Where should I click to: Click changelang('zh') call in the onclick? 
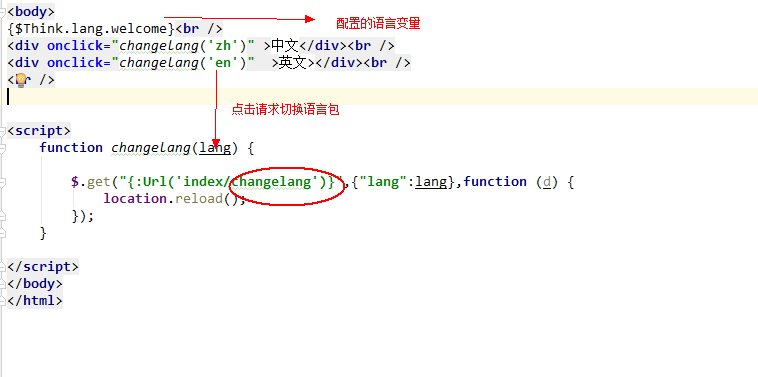click(x=183, y=46)
